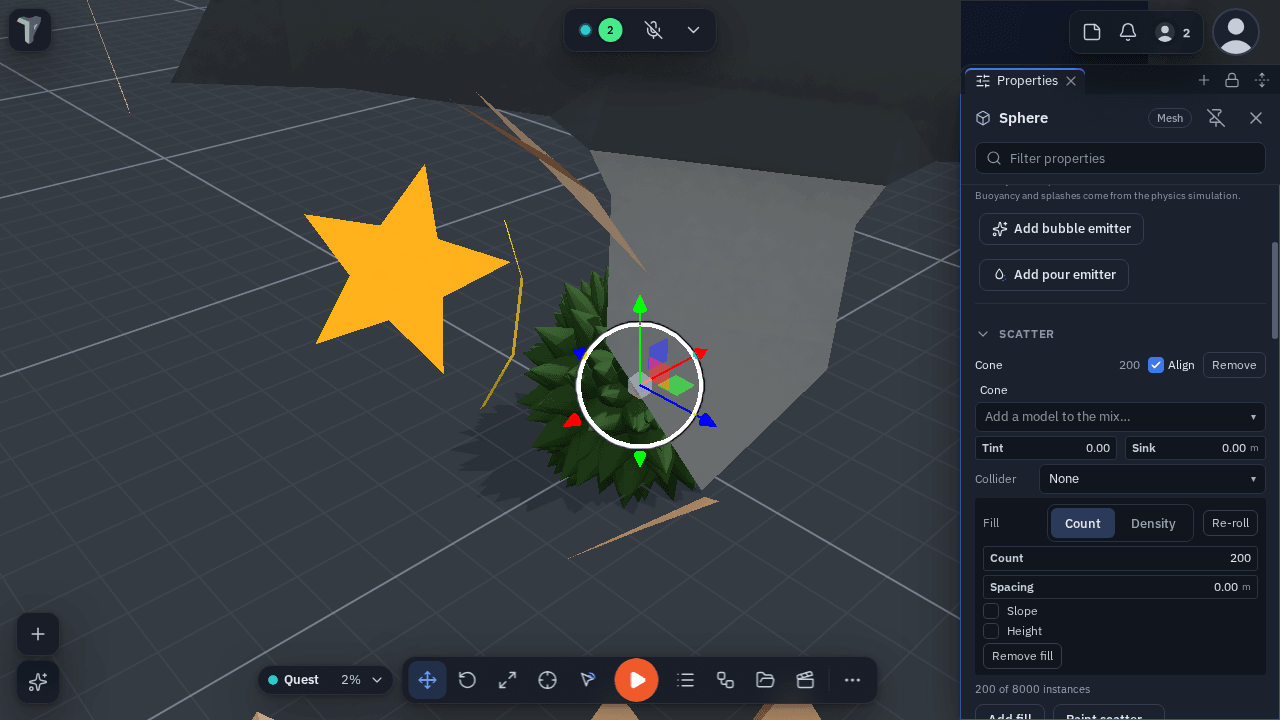Select the Scale tool in the toolbar
Image resolution: width=1280 pixels, height=720 pixels.
tap(507, 680)
